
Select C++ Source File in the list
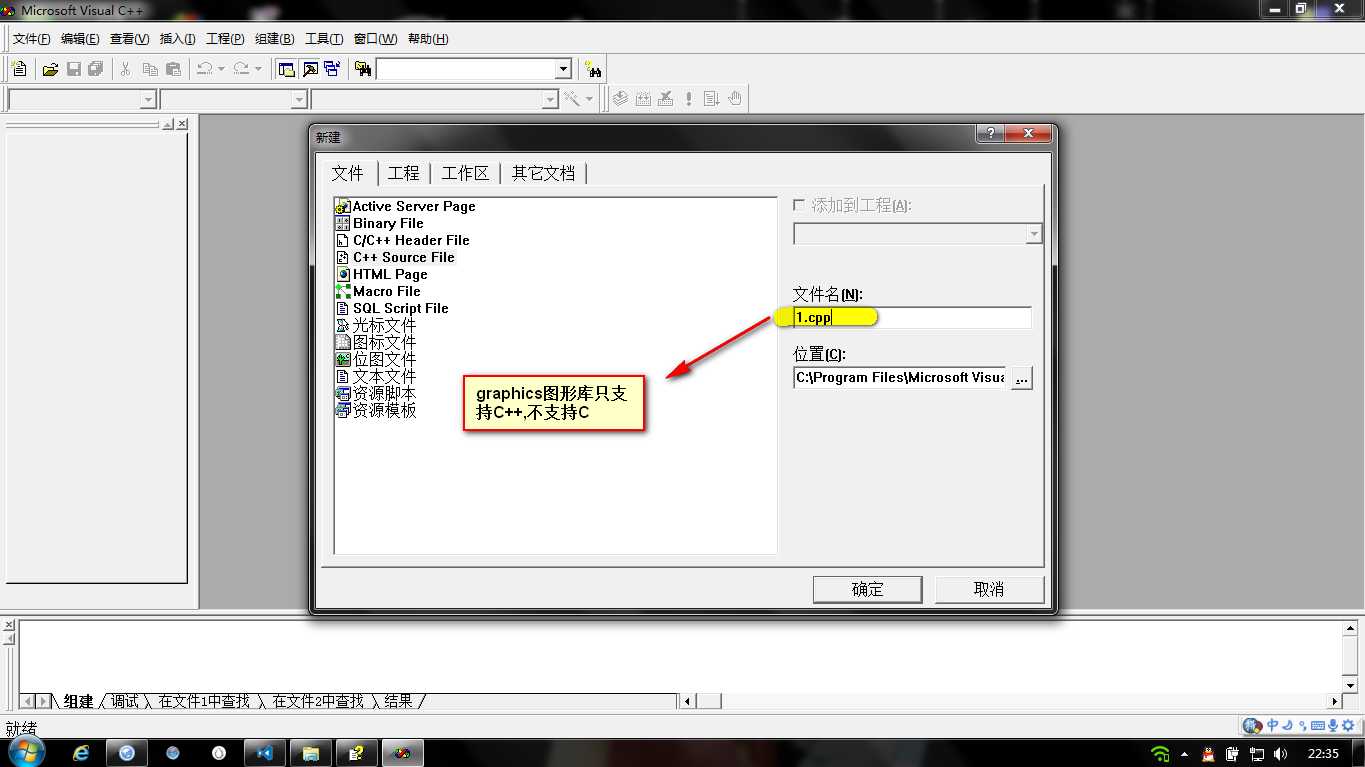tap(396, 257)
